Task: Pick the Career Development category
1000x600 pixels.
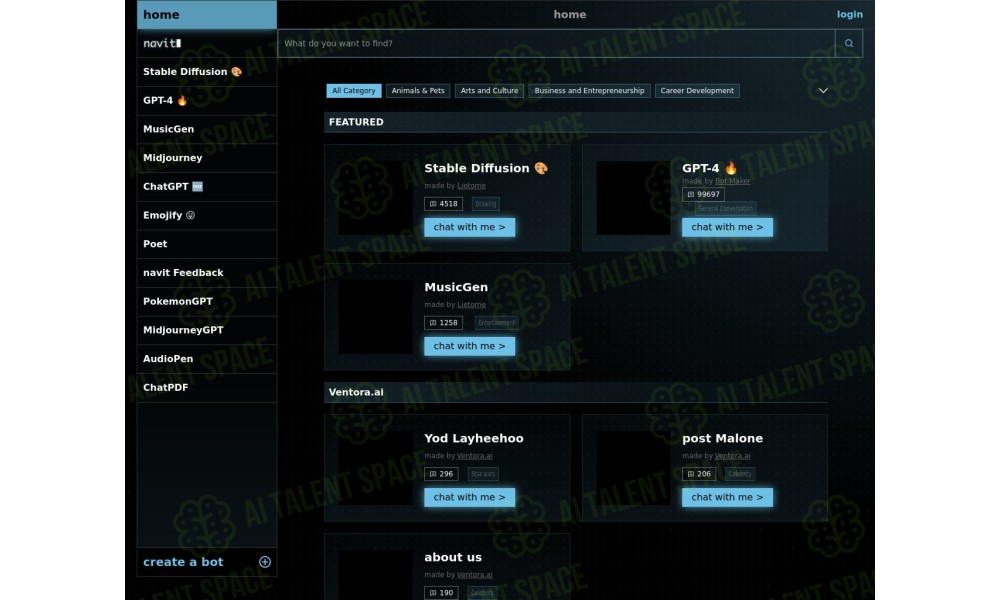Action: coord(697,91)
